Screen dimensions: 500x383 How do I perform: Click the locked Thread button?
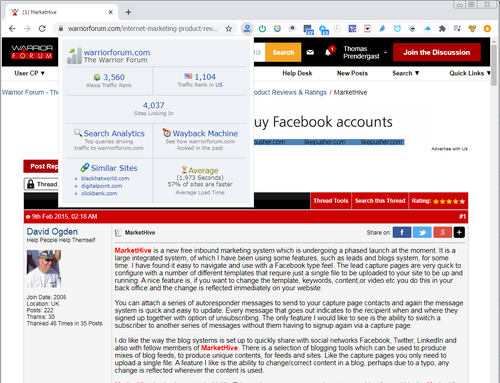pyautogui.click(x=41, y=184)
